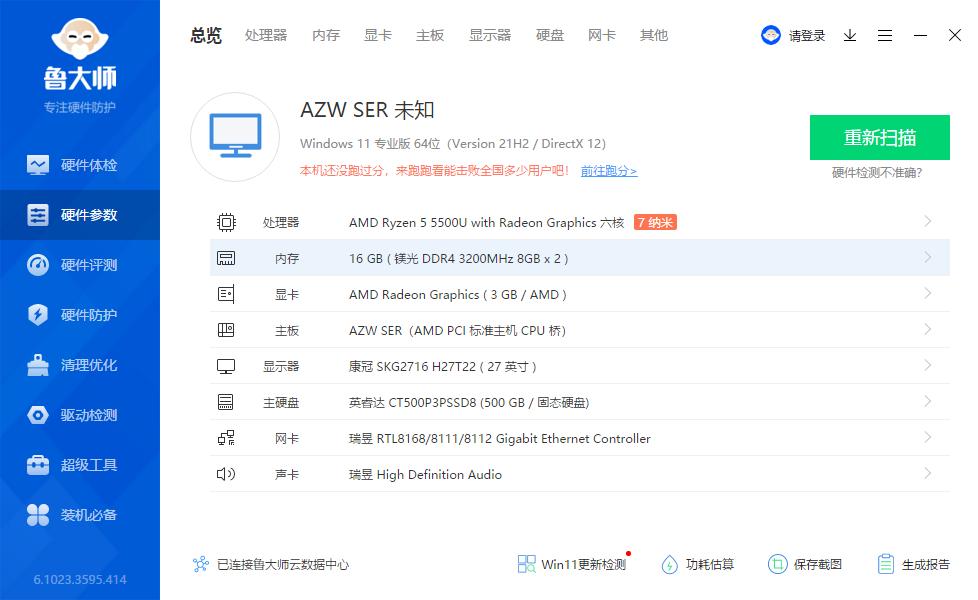This screenshot has height=600, width=978.
Task: Switch to the 网卡 tab
Action: click(601, 35)
